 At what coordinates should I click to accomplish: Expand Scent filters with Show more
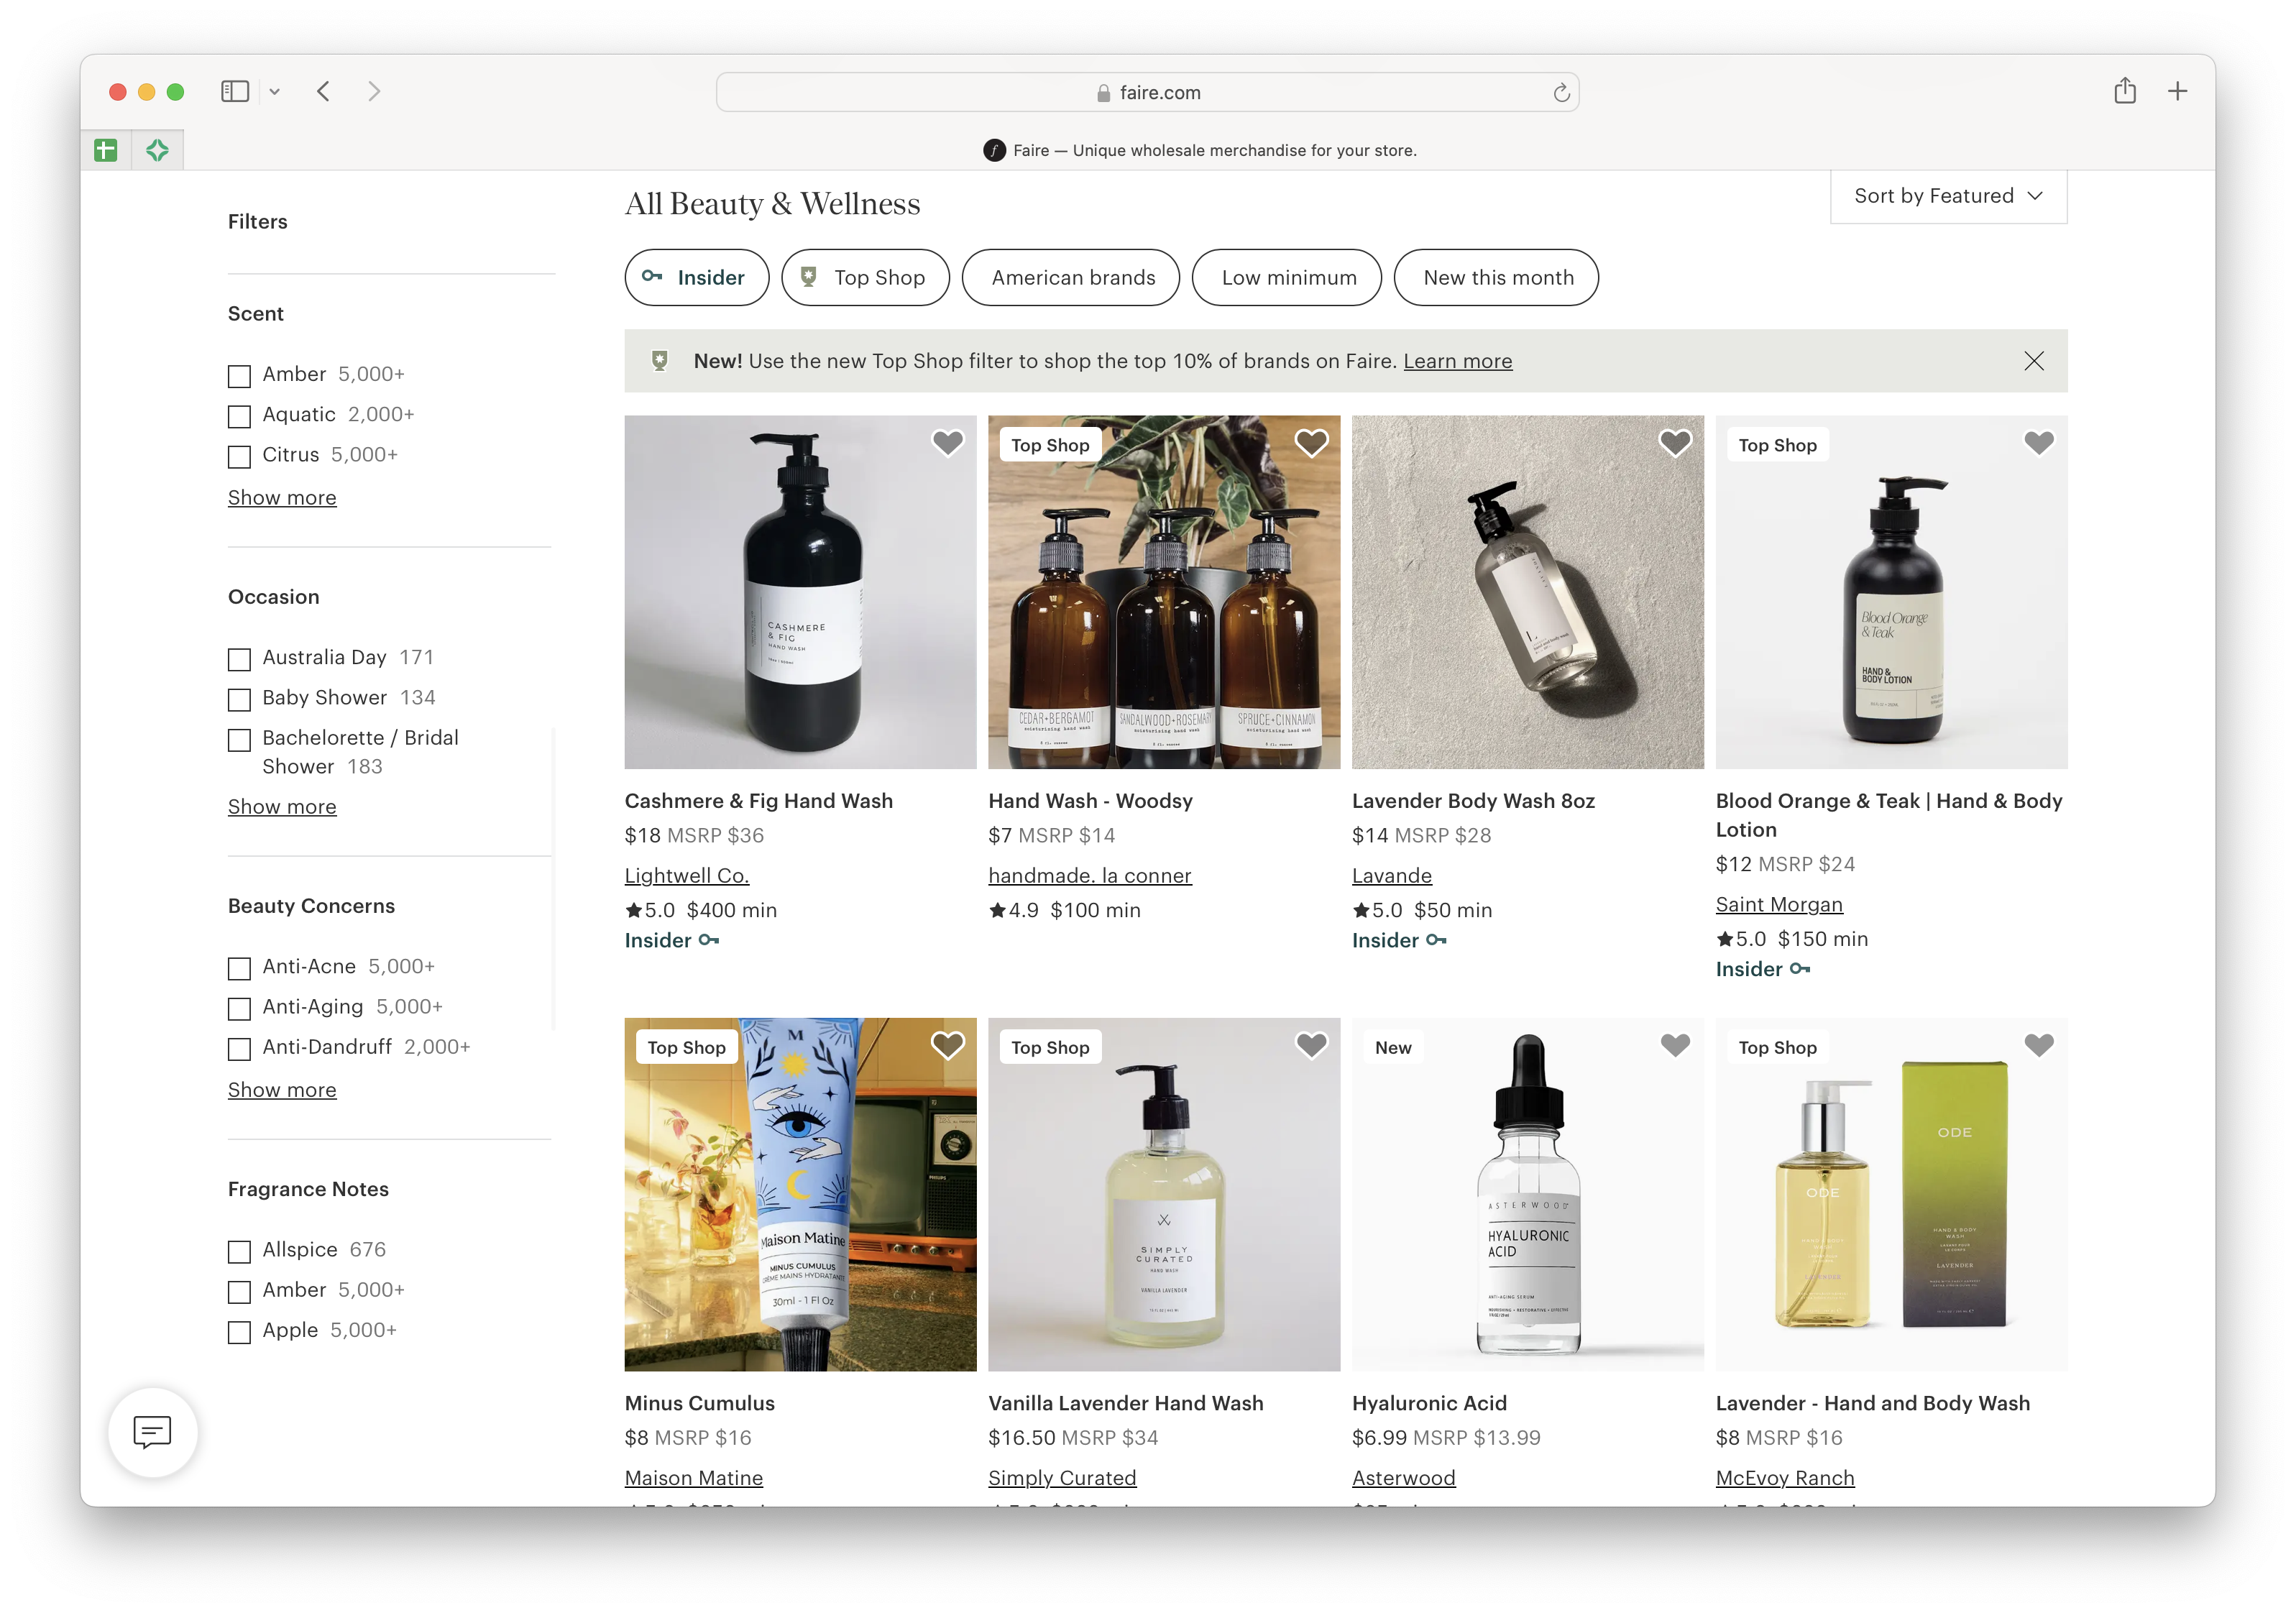282,498
